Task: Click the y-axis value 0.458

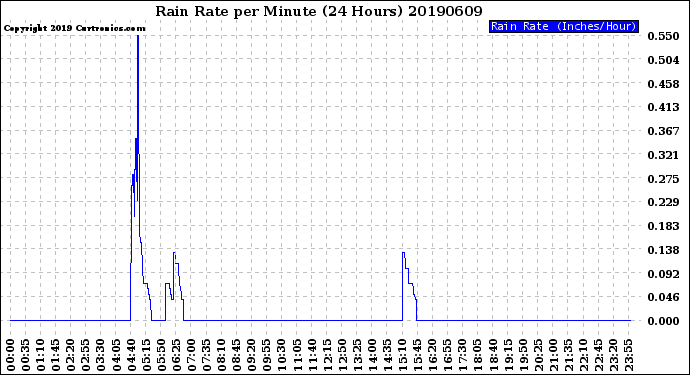Action: pos(663,84)
